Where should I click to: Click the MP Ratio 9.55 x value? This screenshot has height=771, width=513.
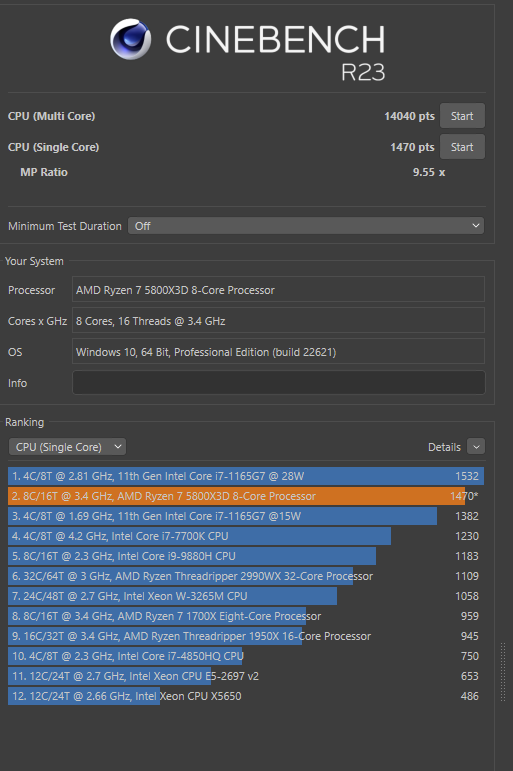click(429, 172)
